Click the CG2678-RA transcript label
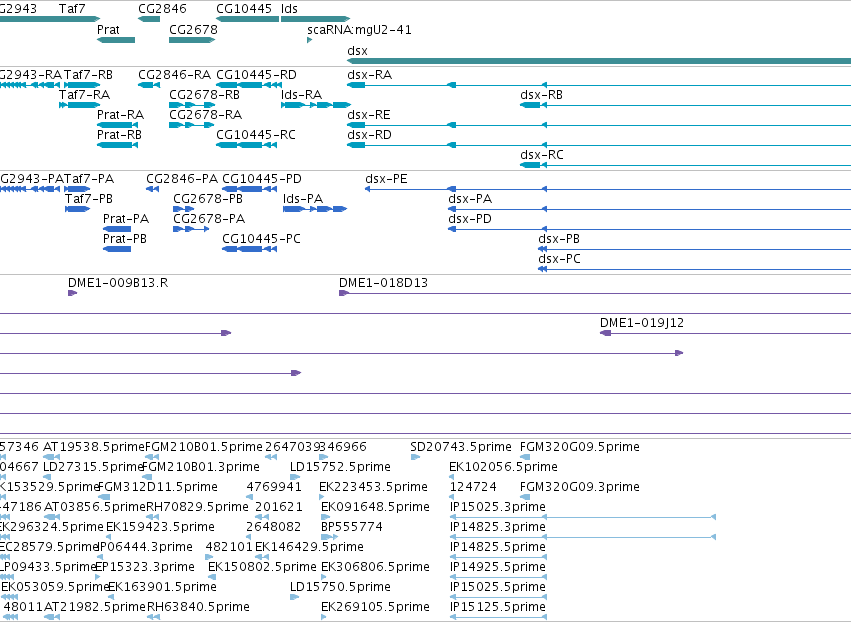Viewport: 851px width, 622px height. click(x=206, y=115)
